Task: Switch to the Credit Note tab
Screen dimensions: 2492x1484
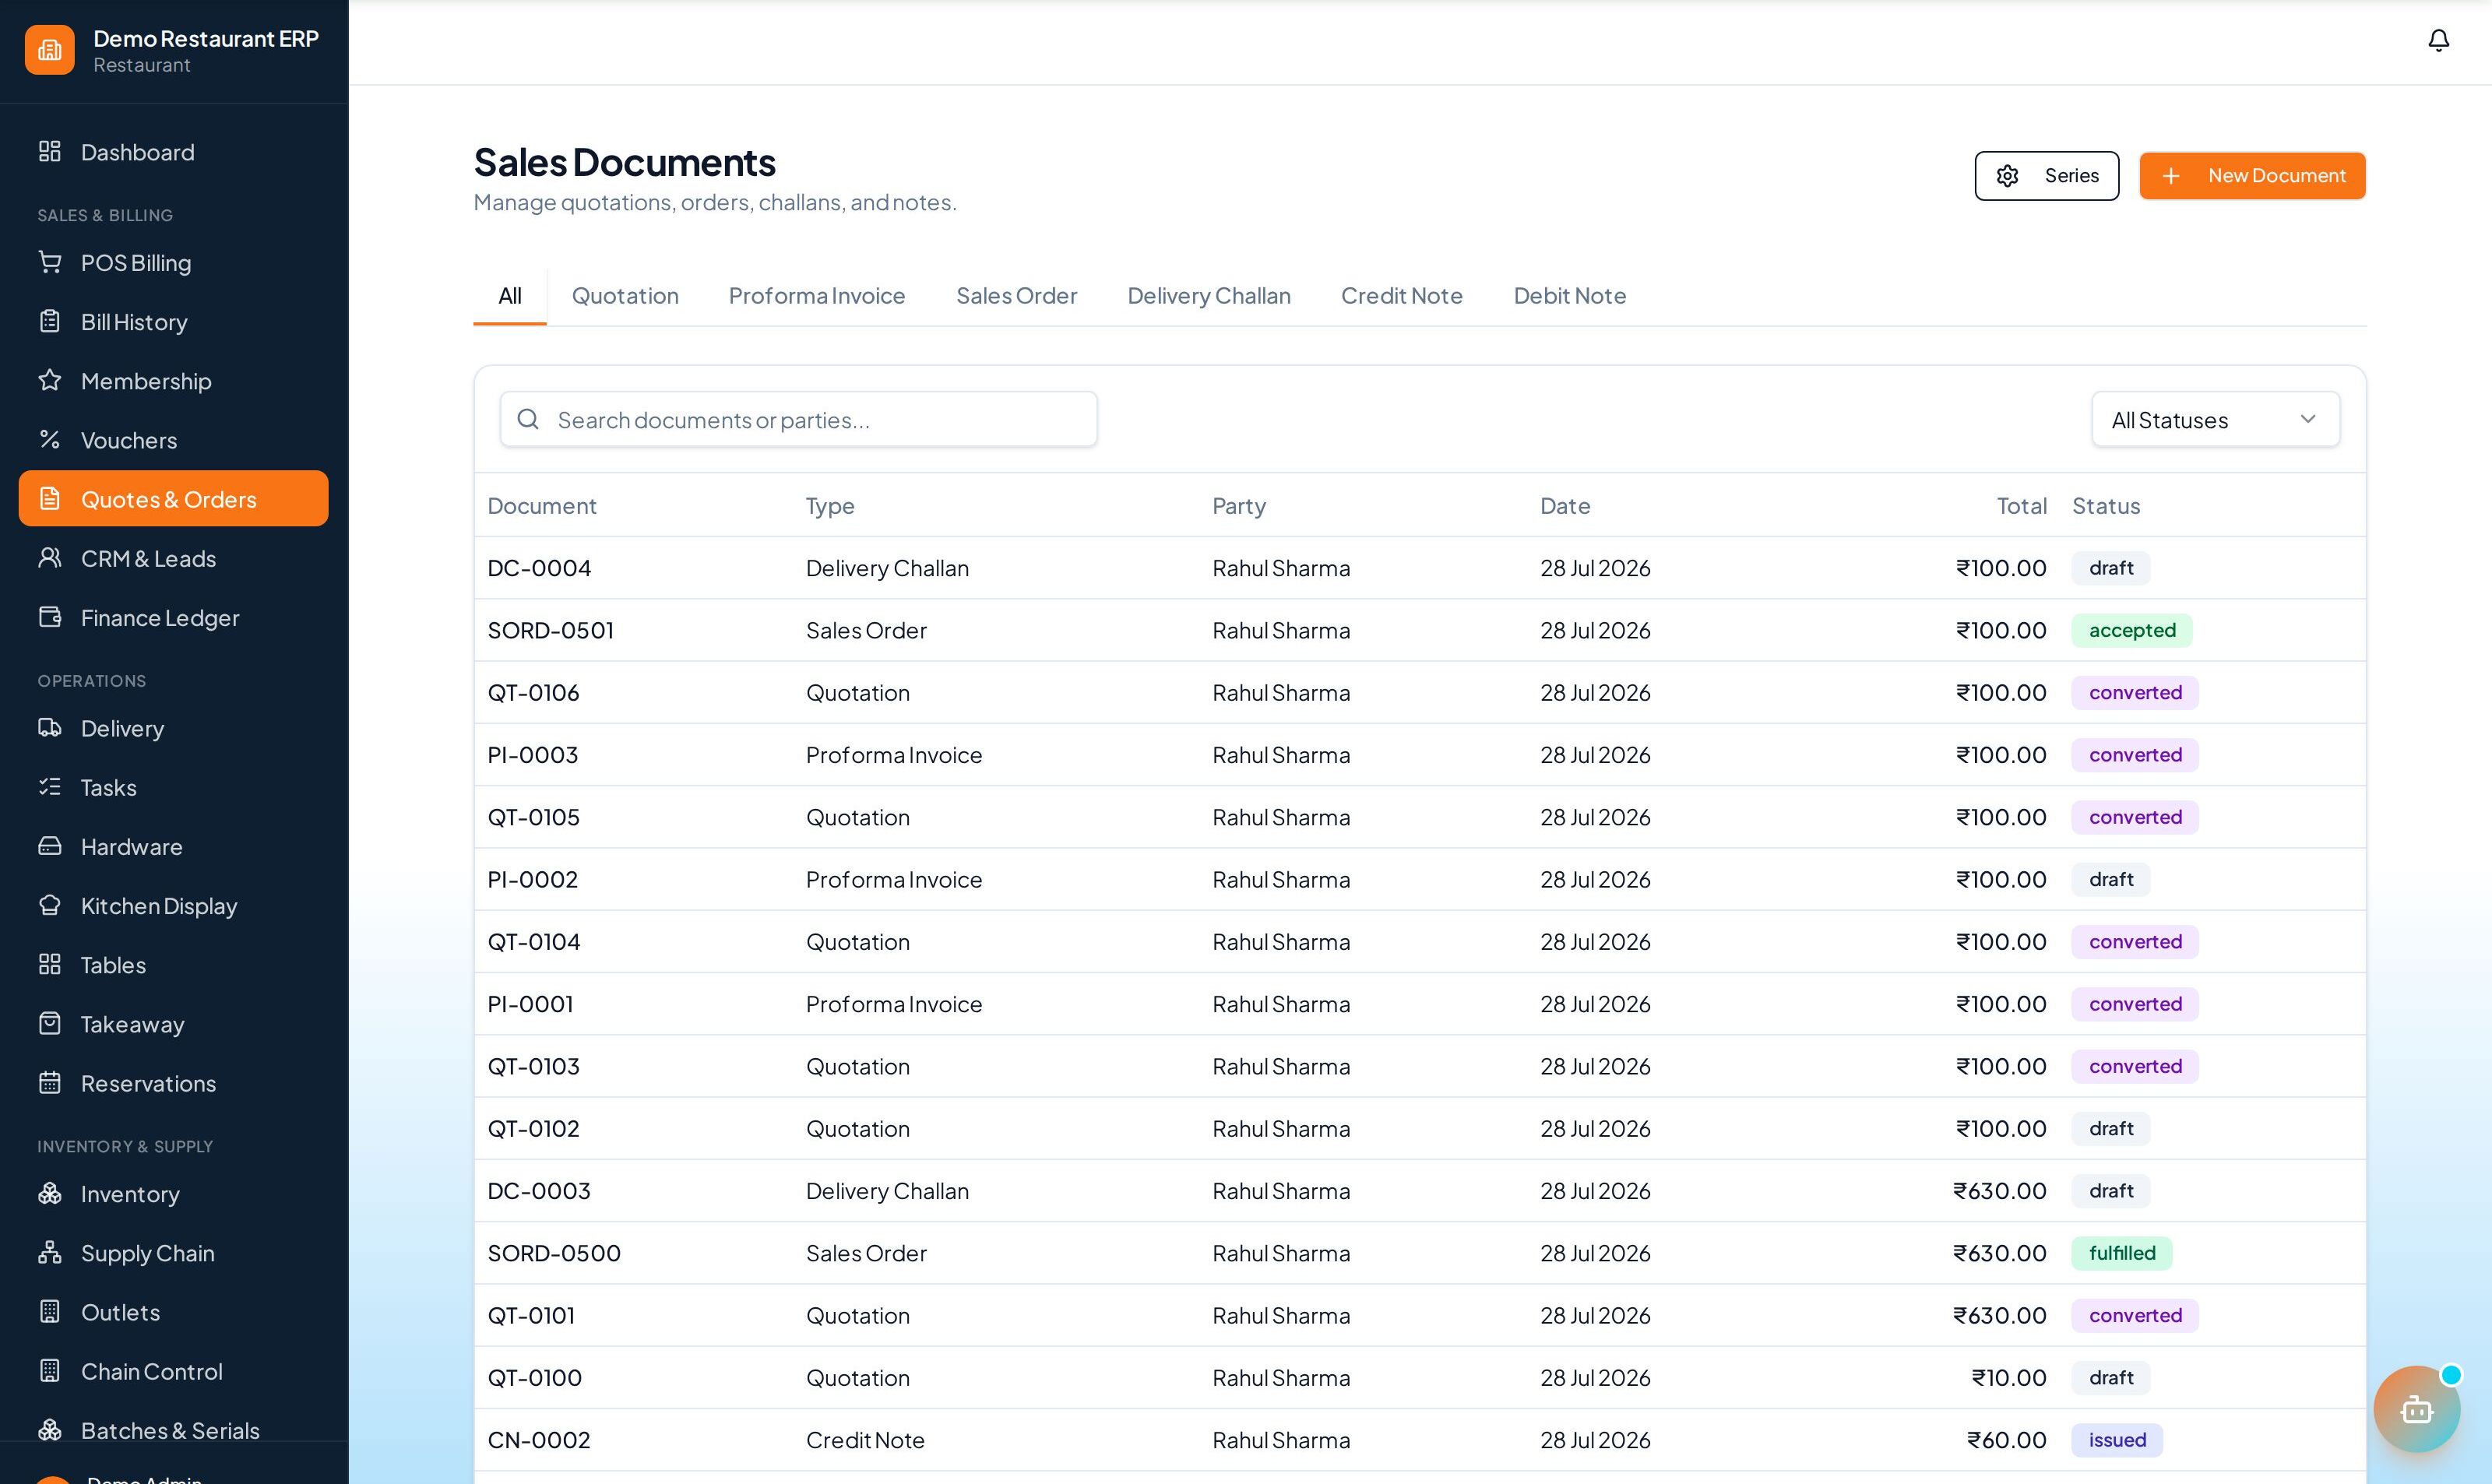Action: (x=1401, y=296)
